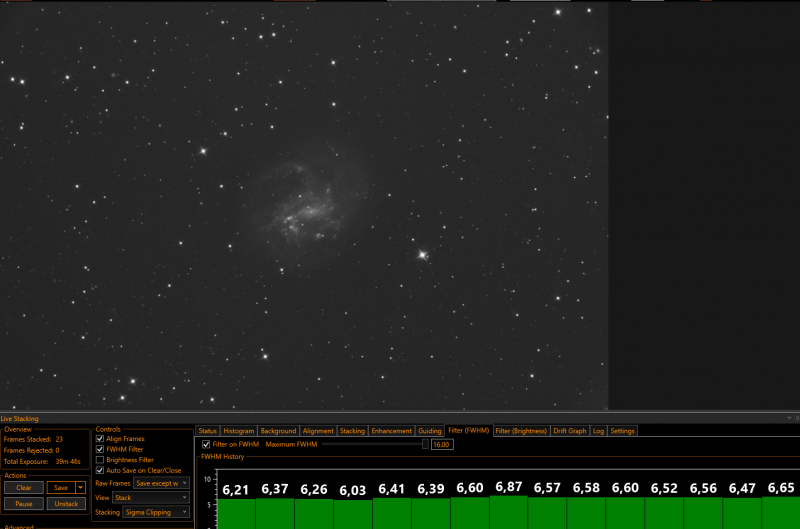Open the Raw Frames dropdown

161,483
